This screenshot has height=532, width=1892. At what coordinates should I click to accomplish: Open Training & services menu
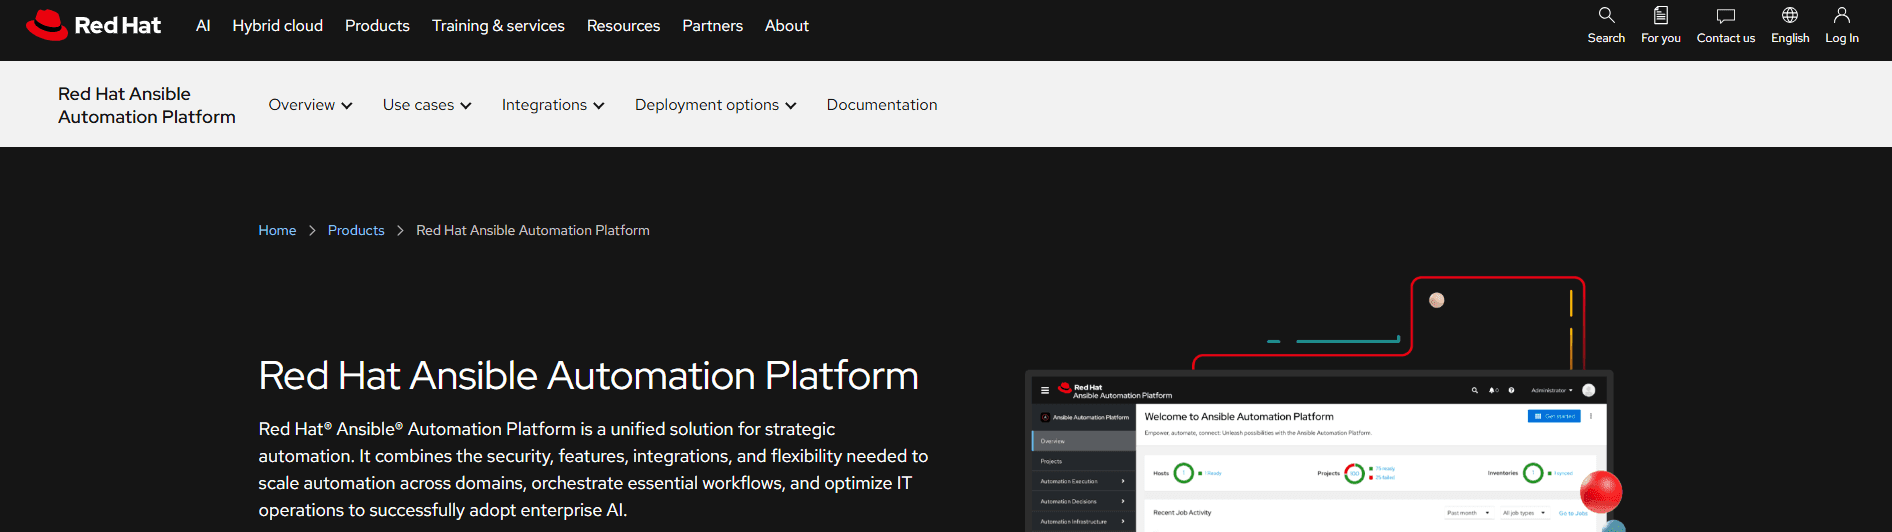(498, 26)
